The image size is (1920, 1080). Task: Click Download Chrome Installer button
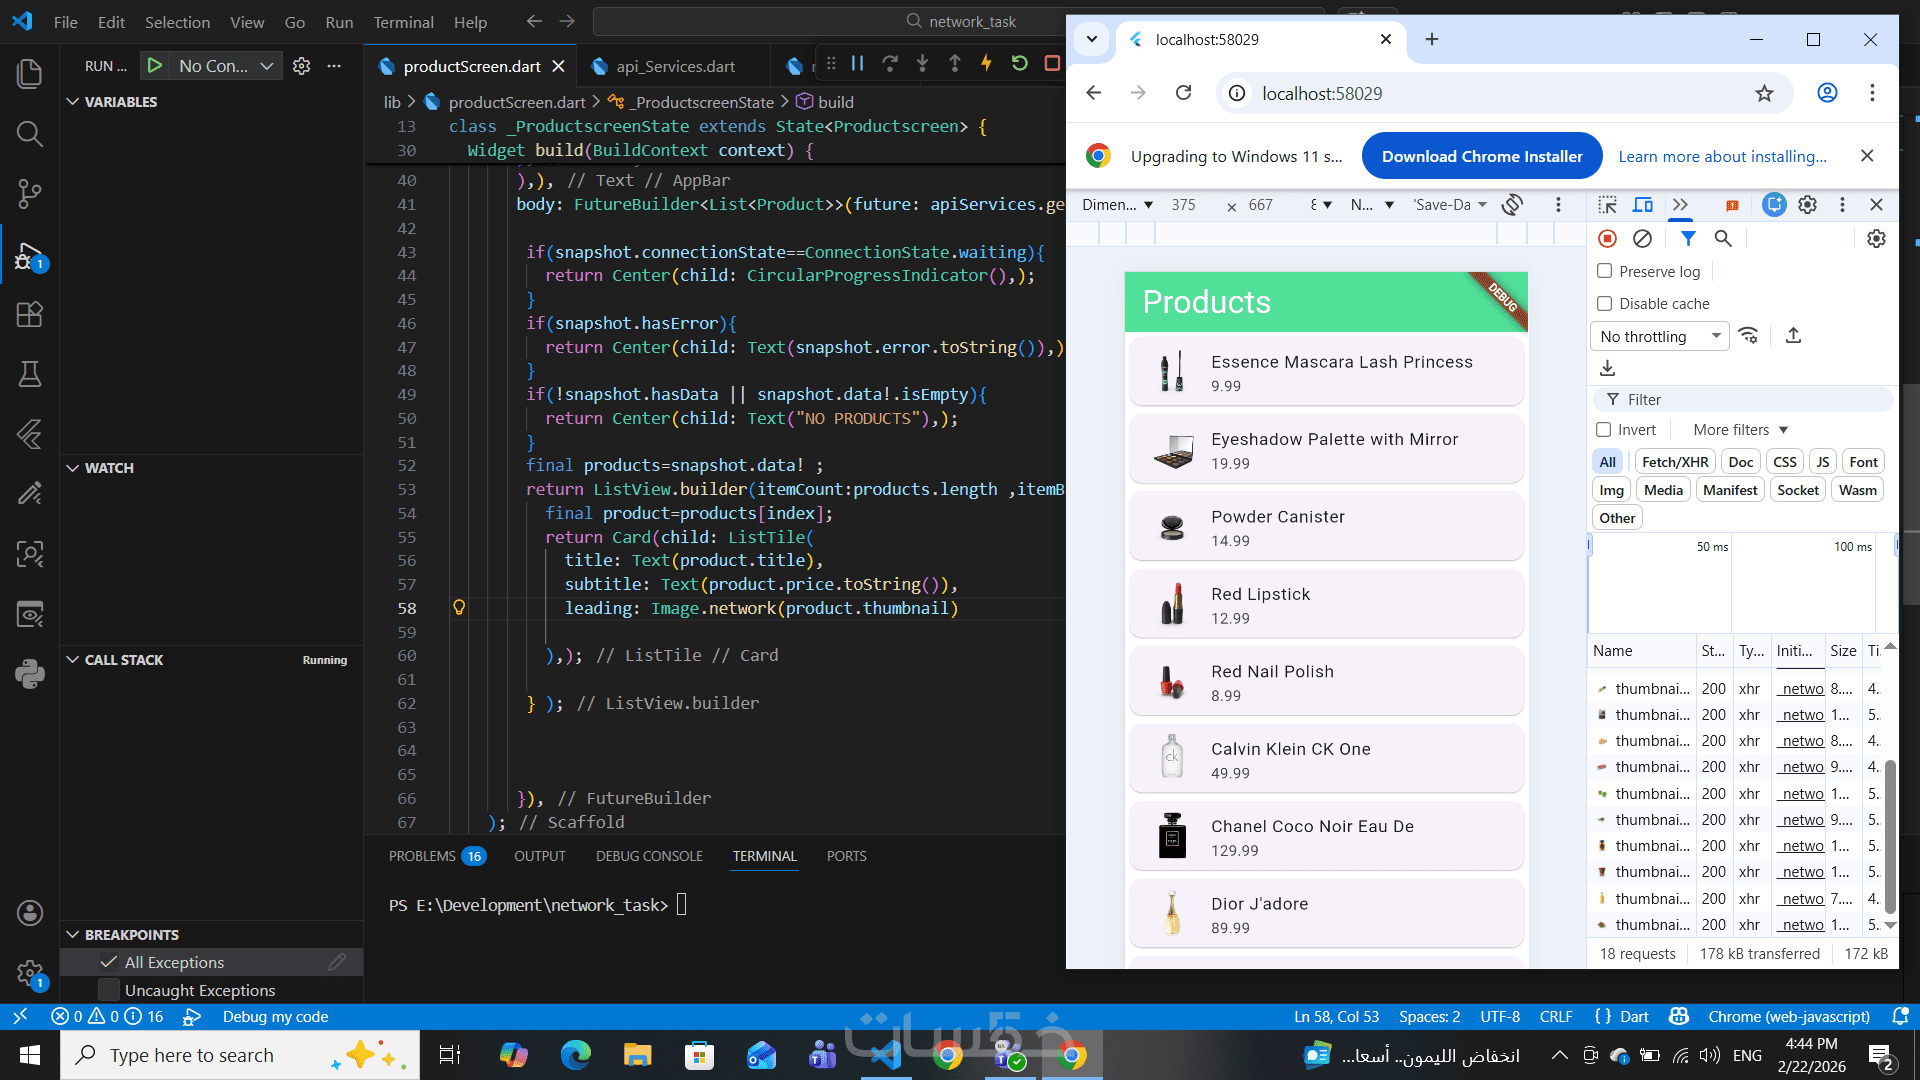(1481, 156)
